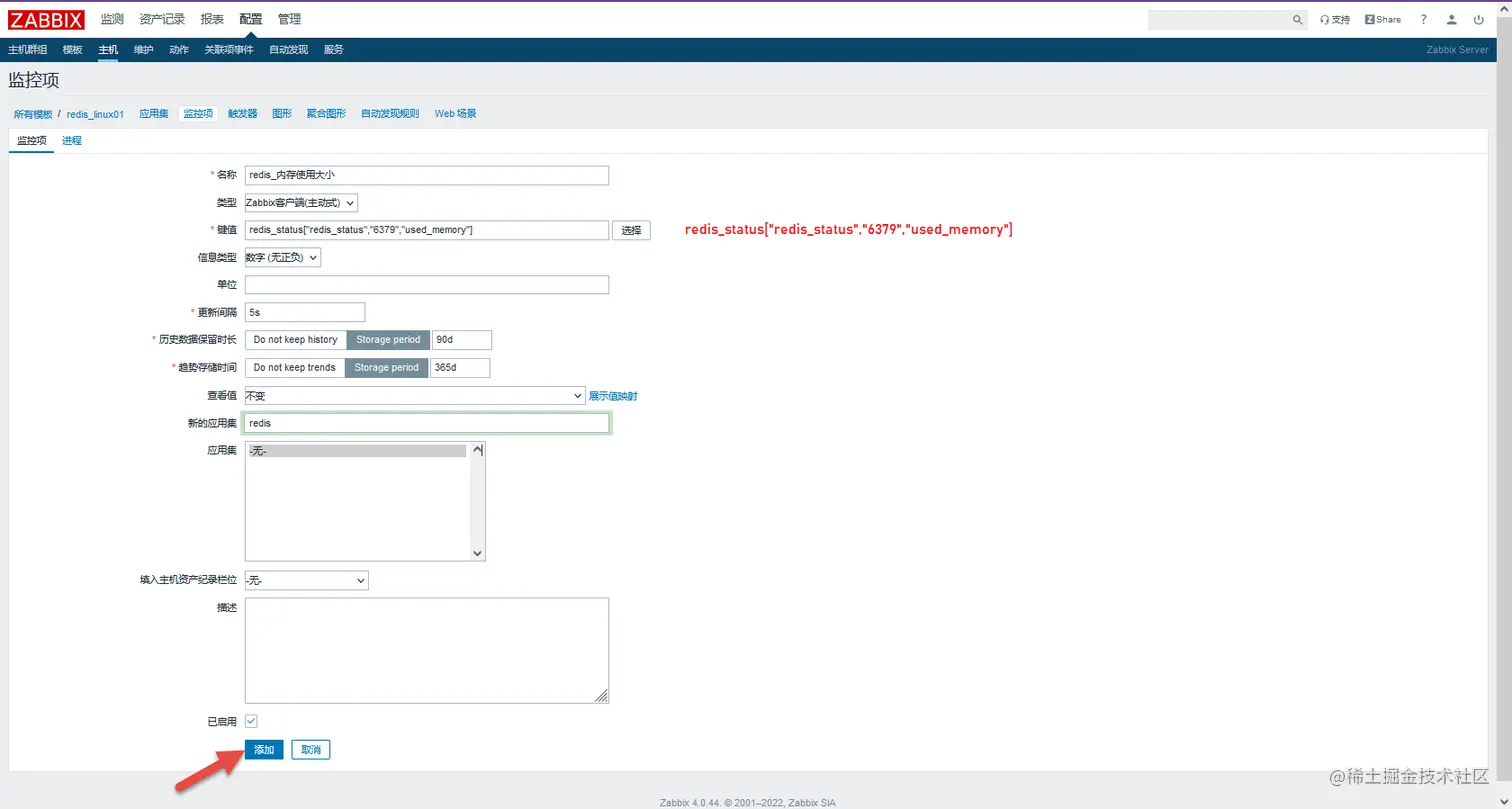Open the 管理 menu
This screenshot has height=809, width=1512.
289,19
